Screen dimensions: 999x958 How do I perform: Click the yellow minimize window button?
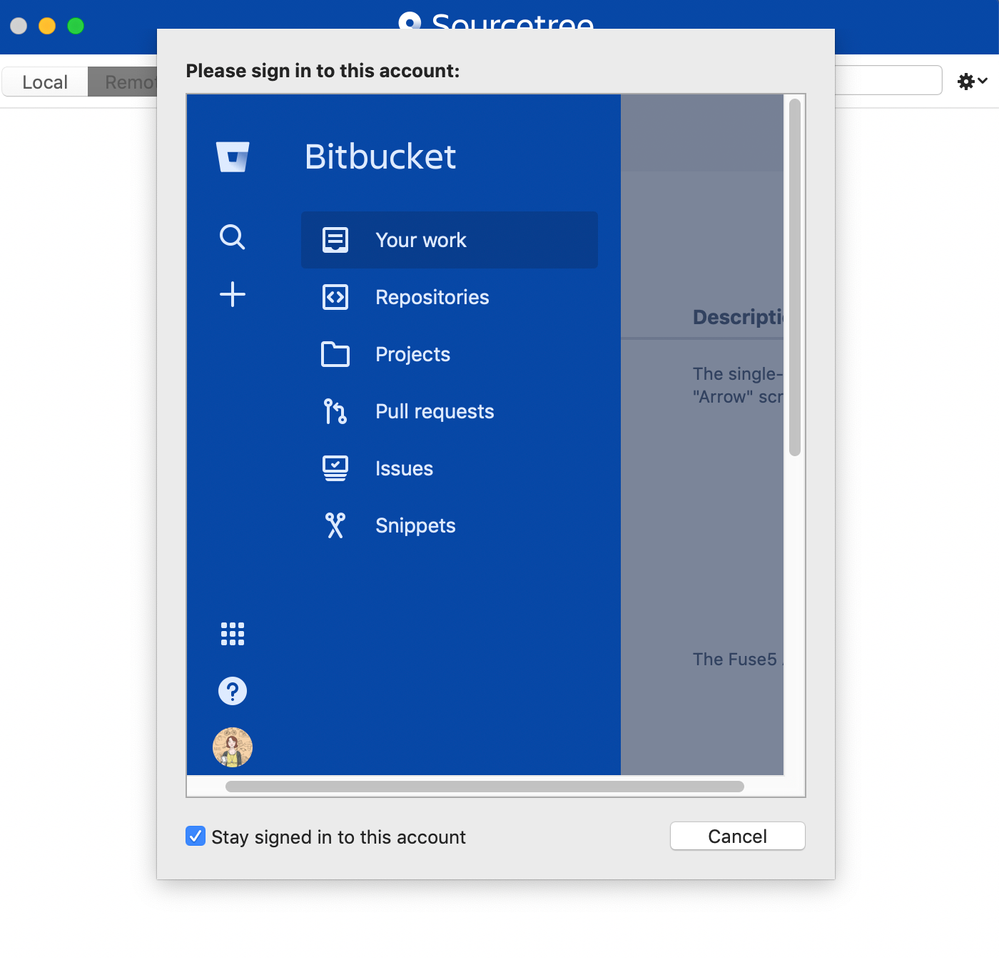click(47, 26)
